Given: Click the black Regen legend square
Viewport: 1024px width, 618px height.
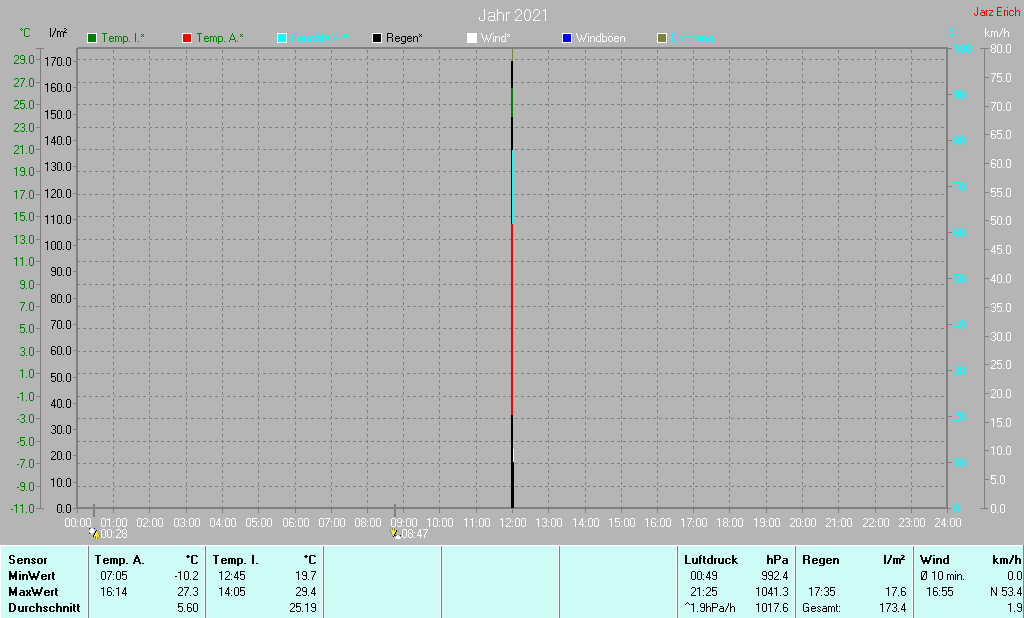Looking at the screenshot, I should point(377,38).
